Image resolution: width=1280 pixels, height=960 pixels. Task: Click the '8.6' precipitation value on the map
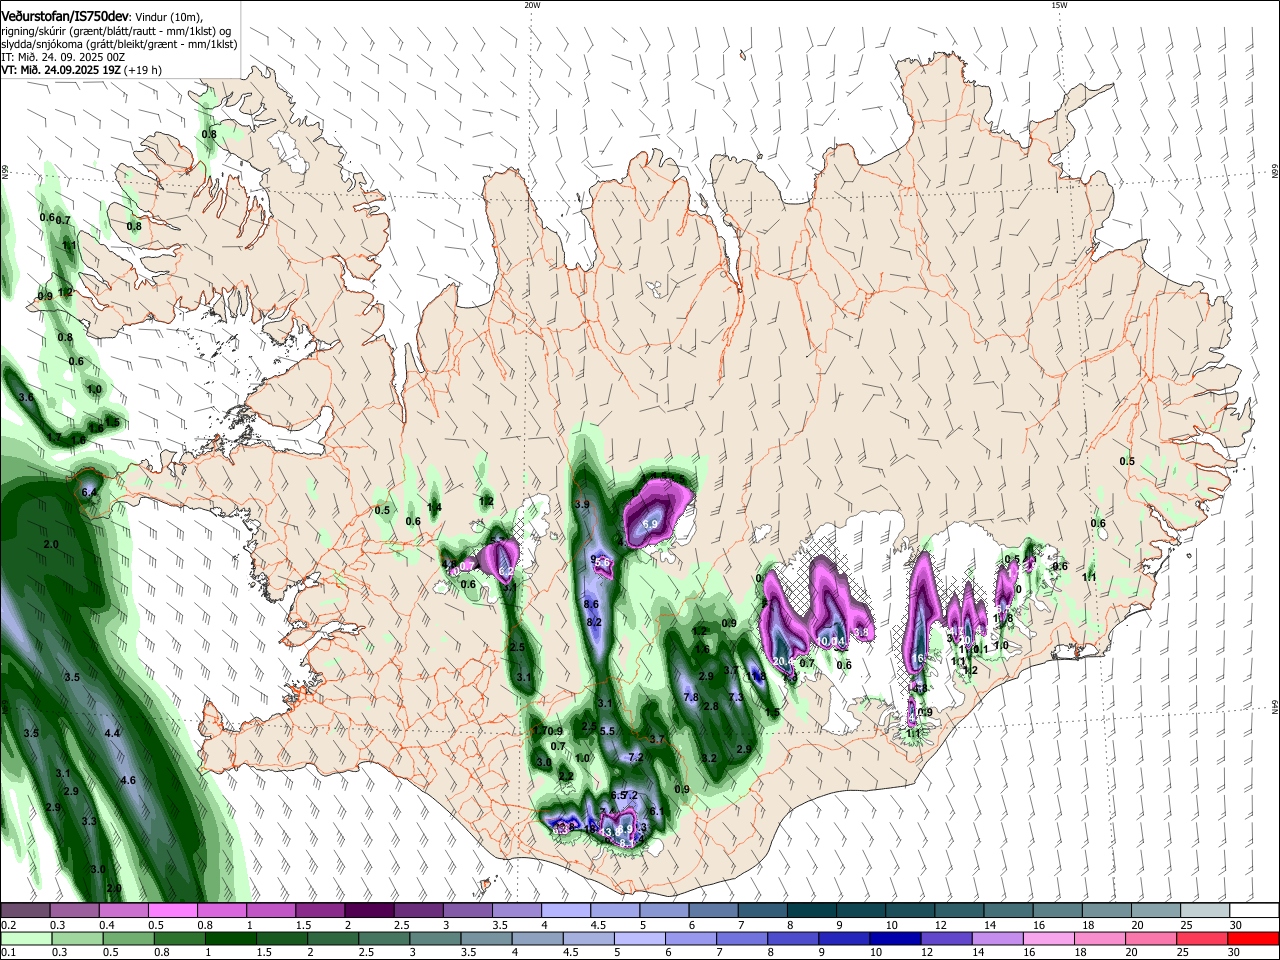(591, 604)
